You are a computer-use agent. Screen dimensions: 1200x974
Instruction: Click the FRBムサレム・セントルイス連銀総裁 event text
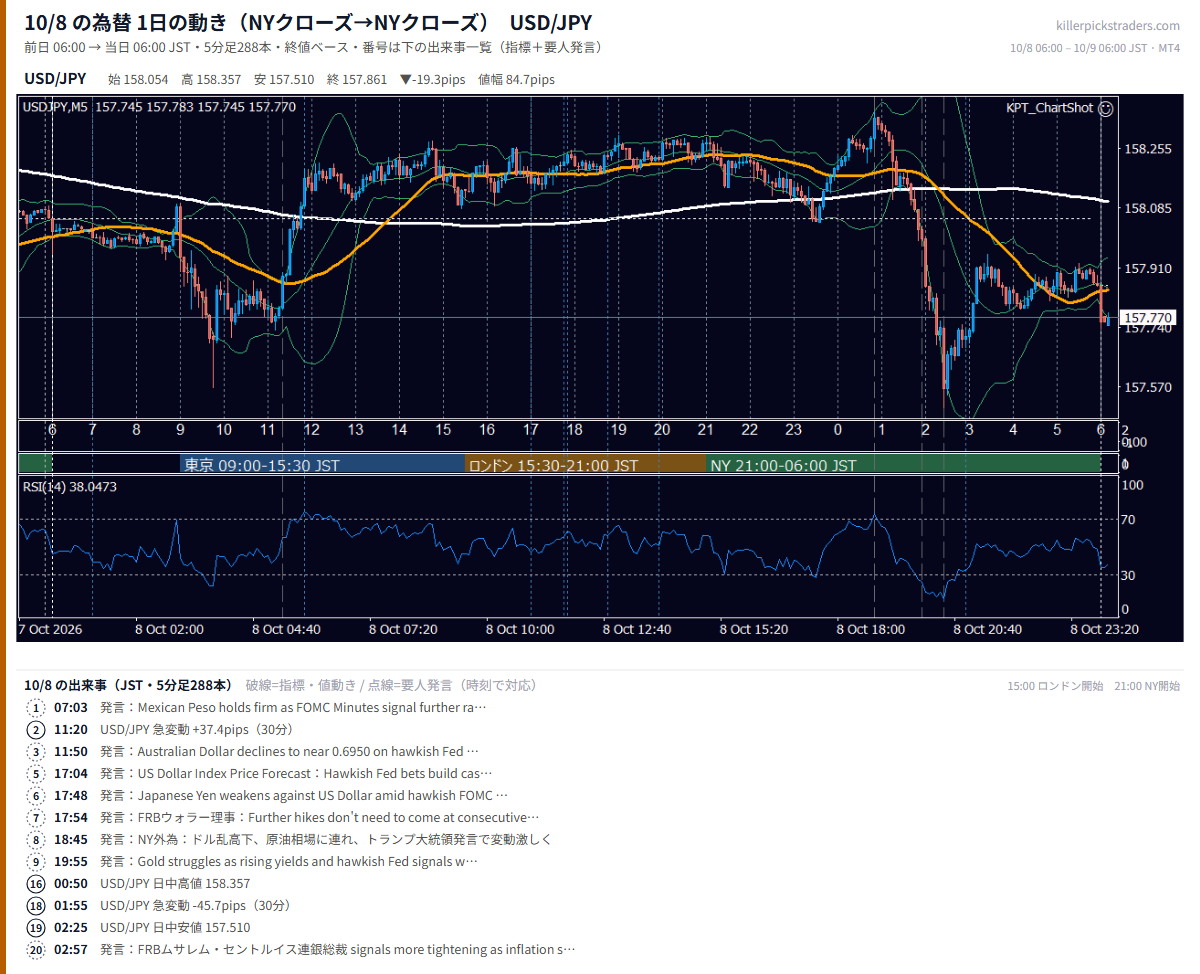(x=338, y=949)
